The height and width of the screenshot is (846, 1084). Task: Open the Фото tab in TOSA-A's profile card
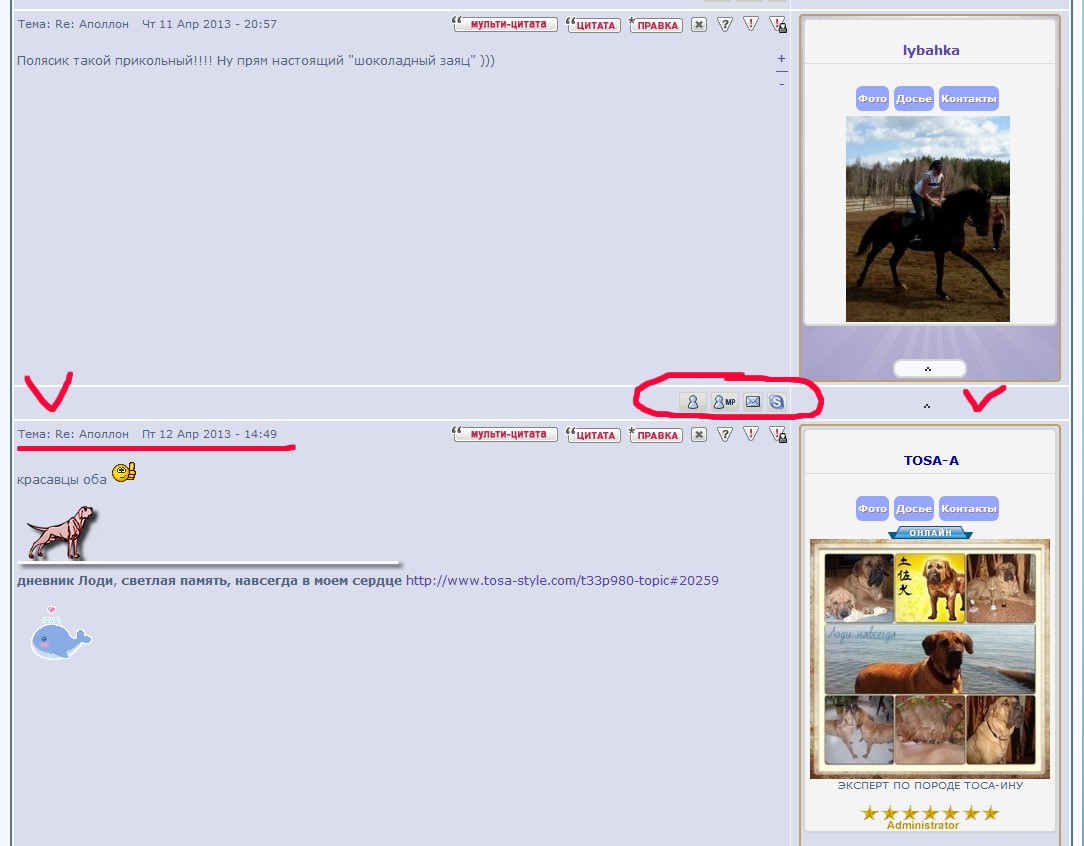[x=872, y=508]
